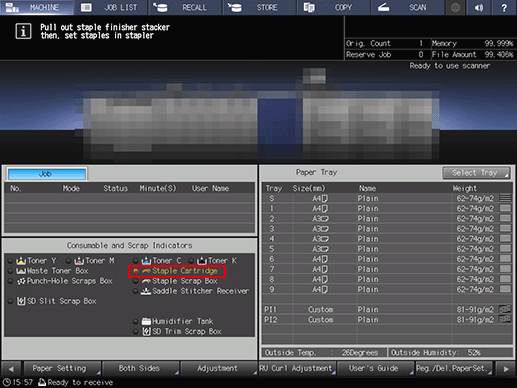
Task: Click the SD Trim Scrap Box icon
Action: [x=146, y=331]
